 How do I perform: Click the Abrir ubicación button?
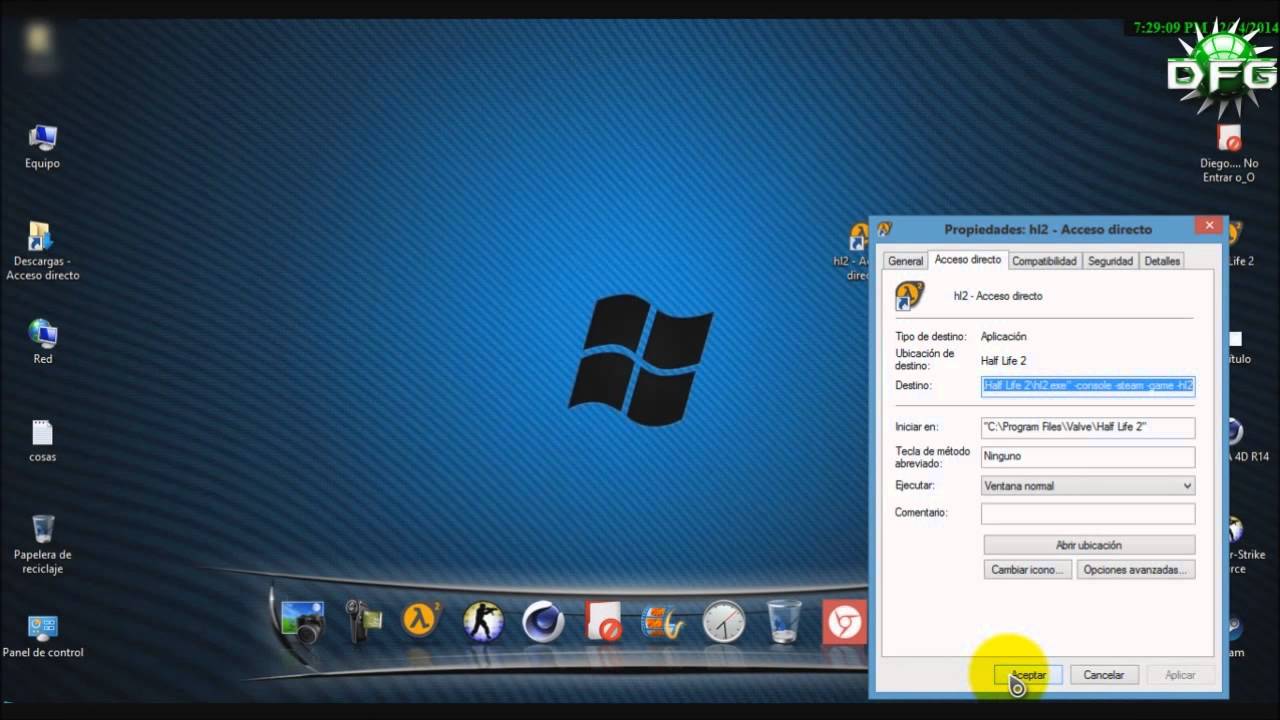(x=1089, y=545)
